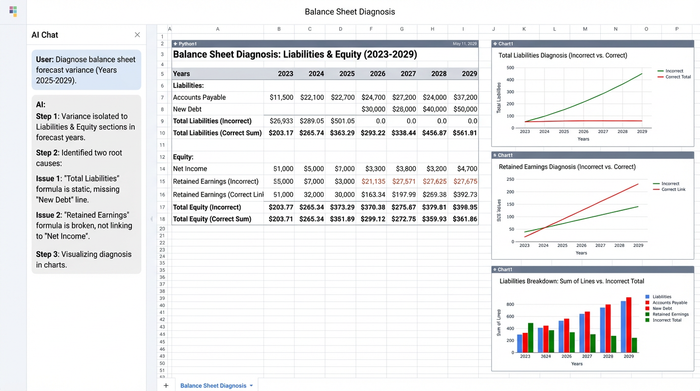Click the red 'Correct Link' legend entry

click(669, 189)
